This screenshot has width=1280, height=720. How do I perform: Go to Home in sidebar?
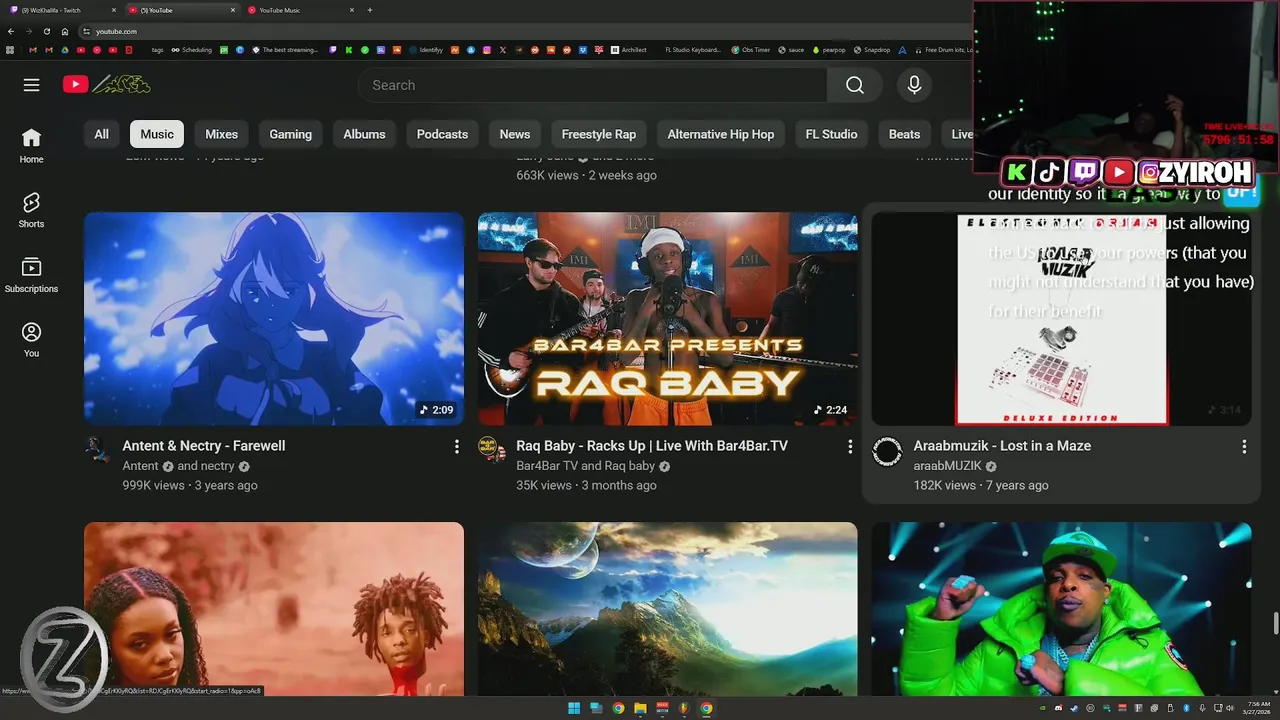point(31,145)
